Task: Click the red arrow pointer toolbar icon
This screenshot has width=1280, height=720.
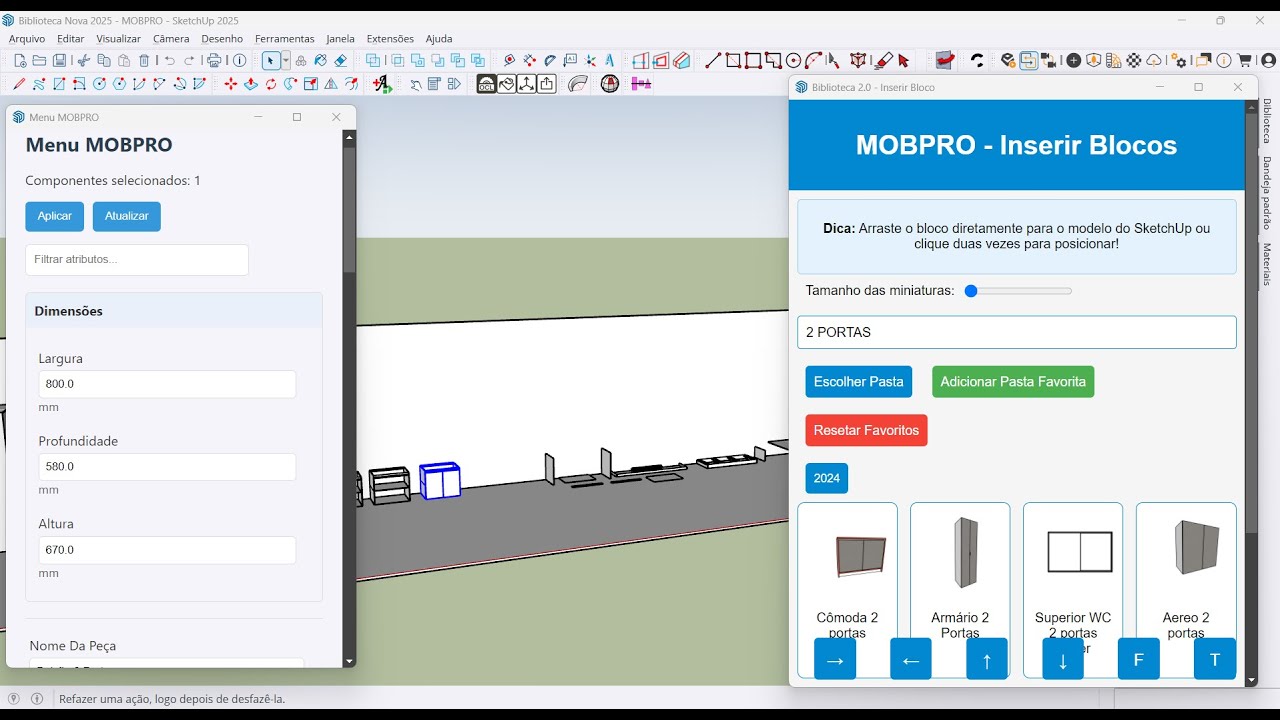Action: (x=903, y=60)
